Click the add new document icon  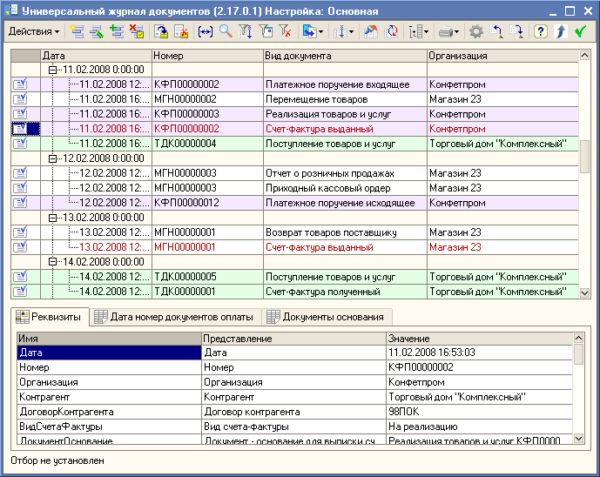(x=77, y=32)
